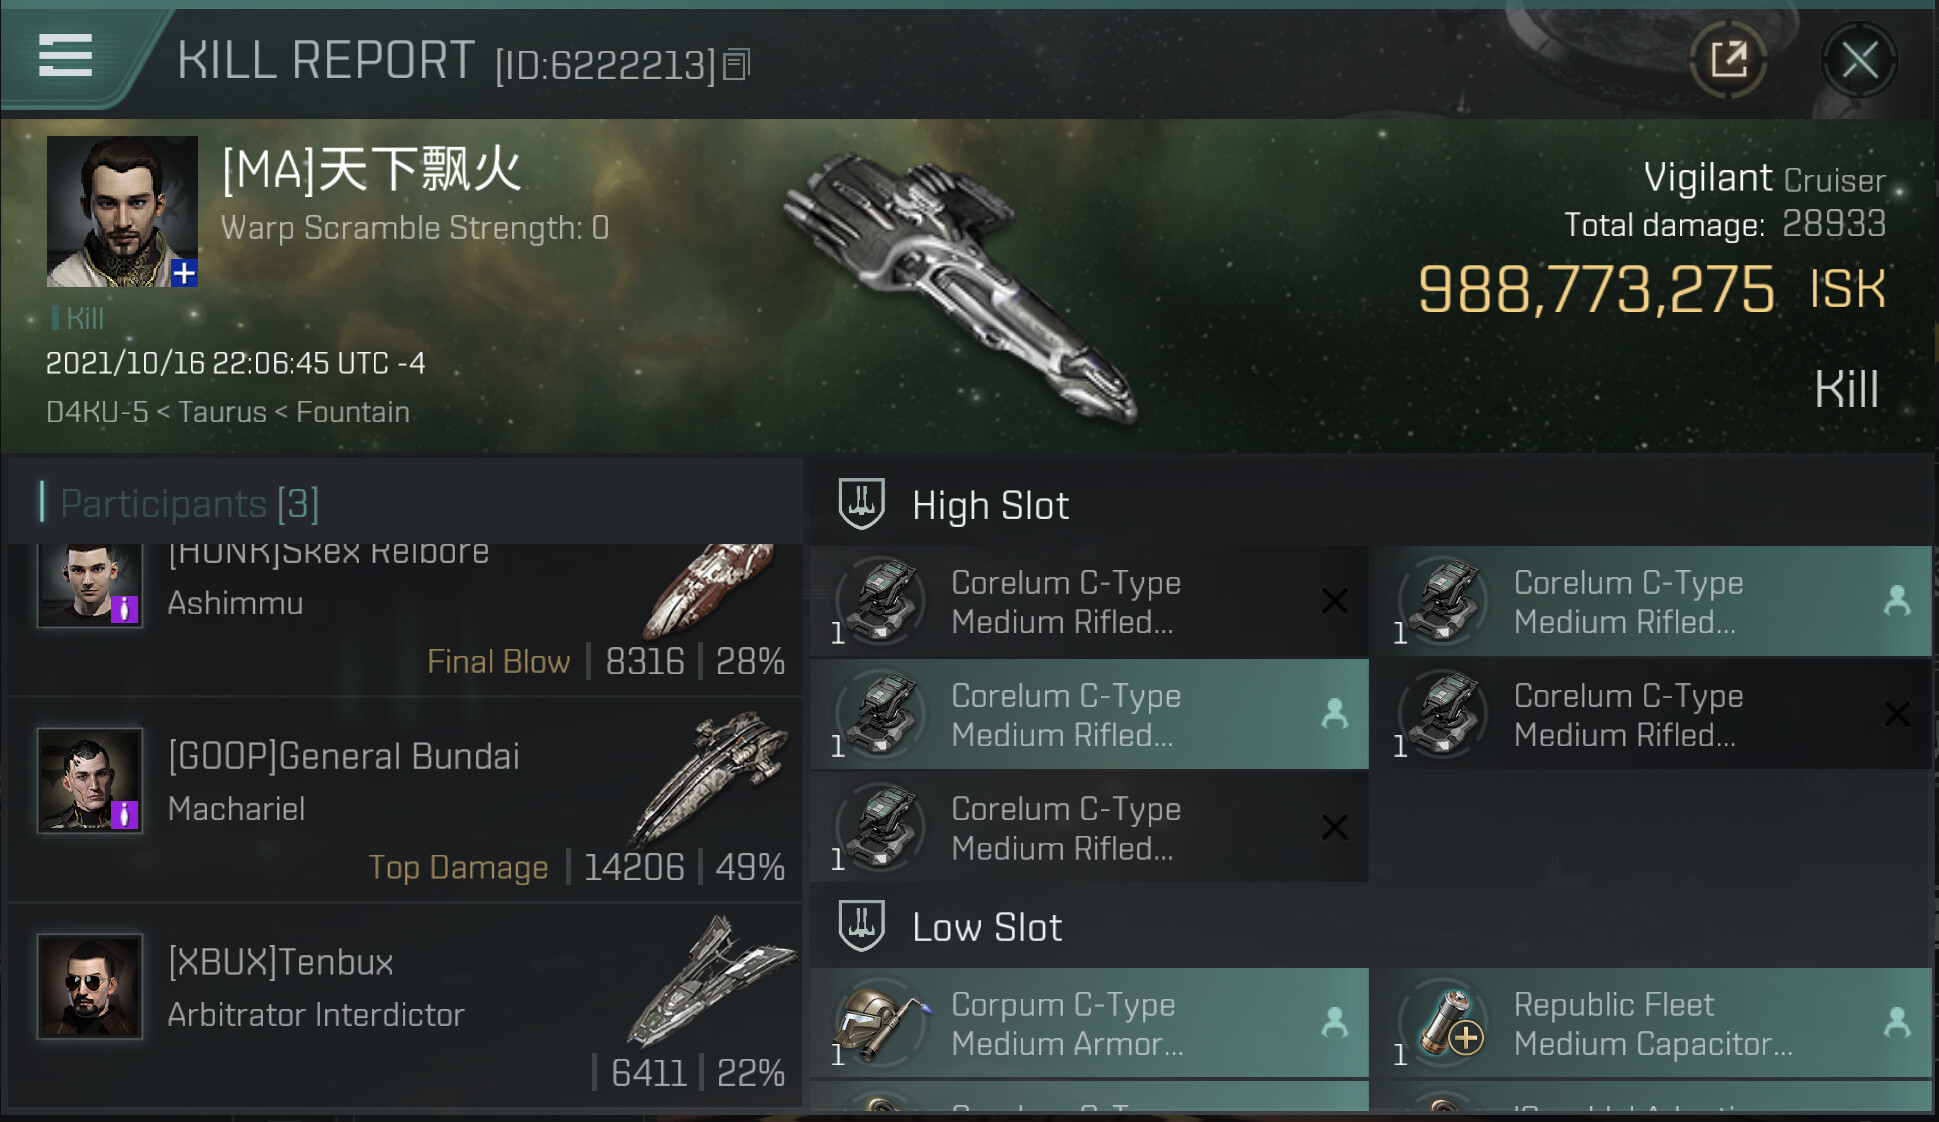Click the Low Slot shield icon
Viewport: 1939px width, 1122px height.
[861, 925]
